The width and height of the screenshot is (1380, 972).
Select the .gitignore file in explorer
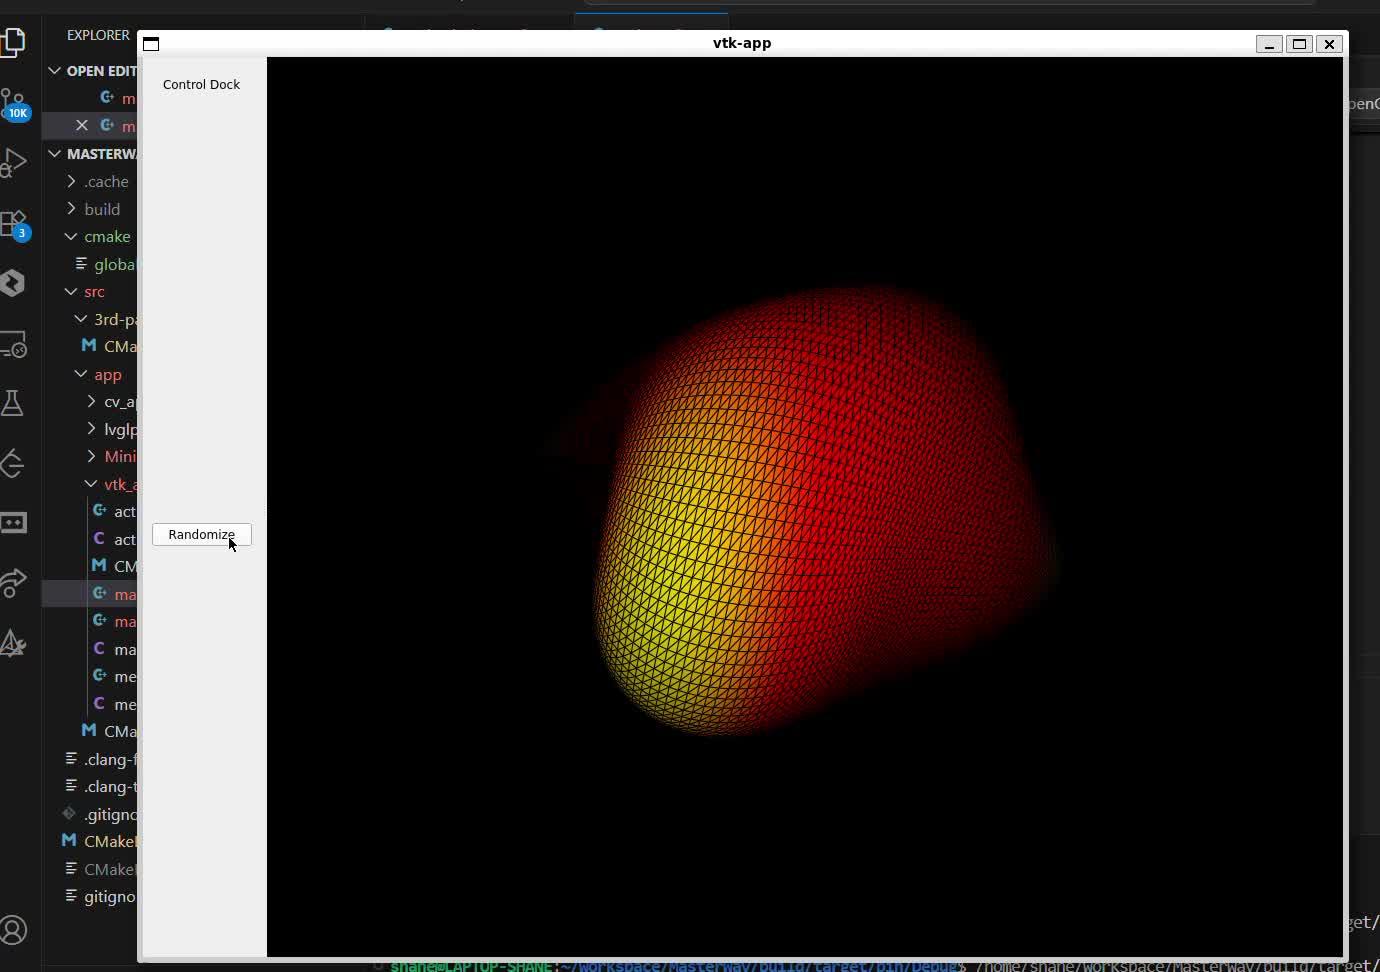(108, 814)
